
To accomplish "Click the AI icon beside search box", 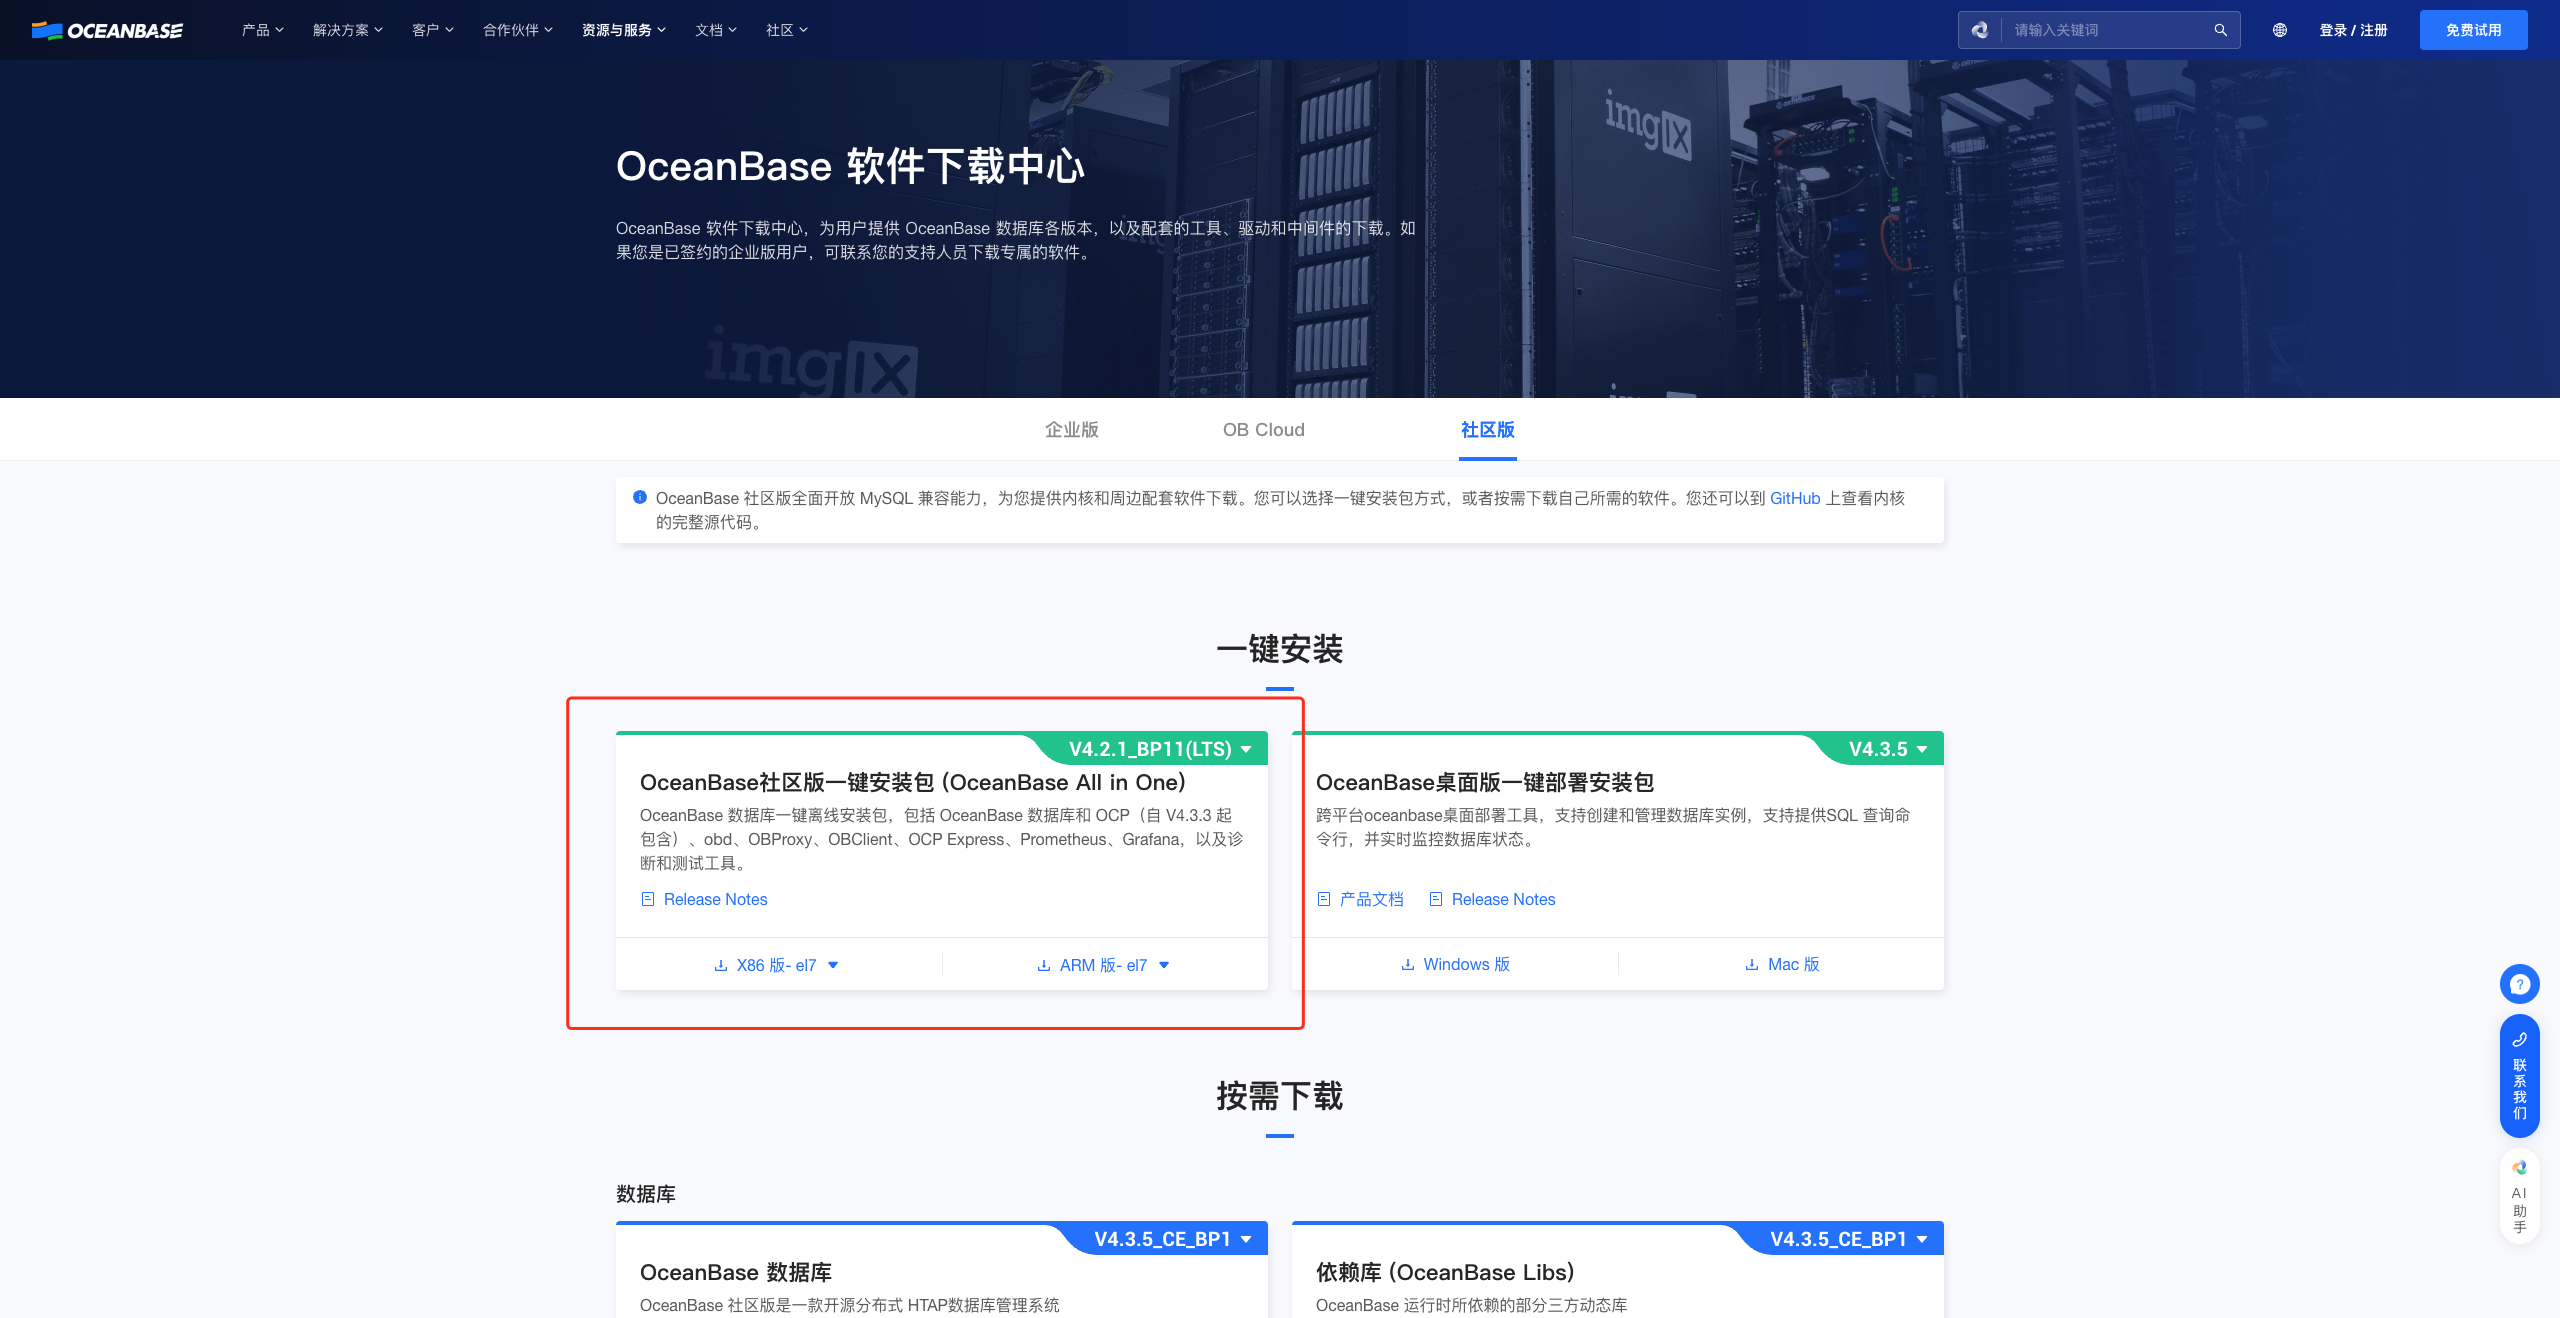I will 1980,30.
